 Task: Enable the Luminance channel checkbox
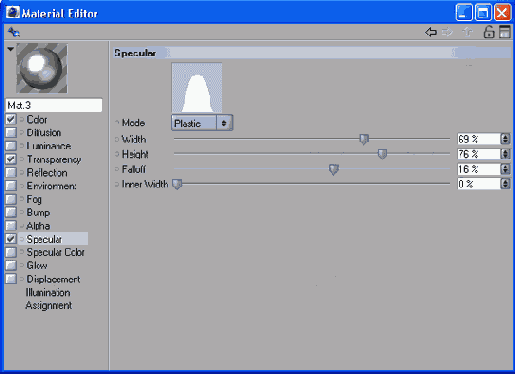[11, 146]
